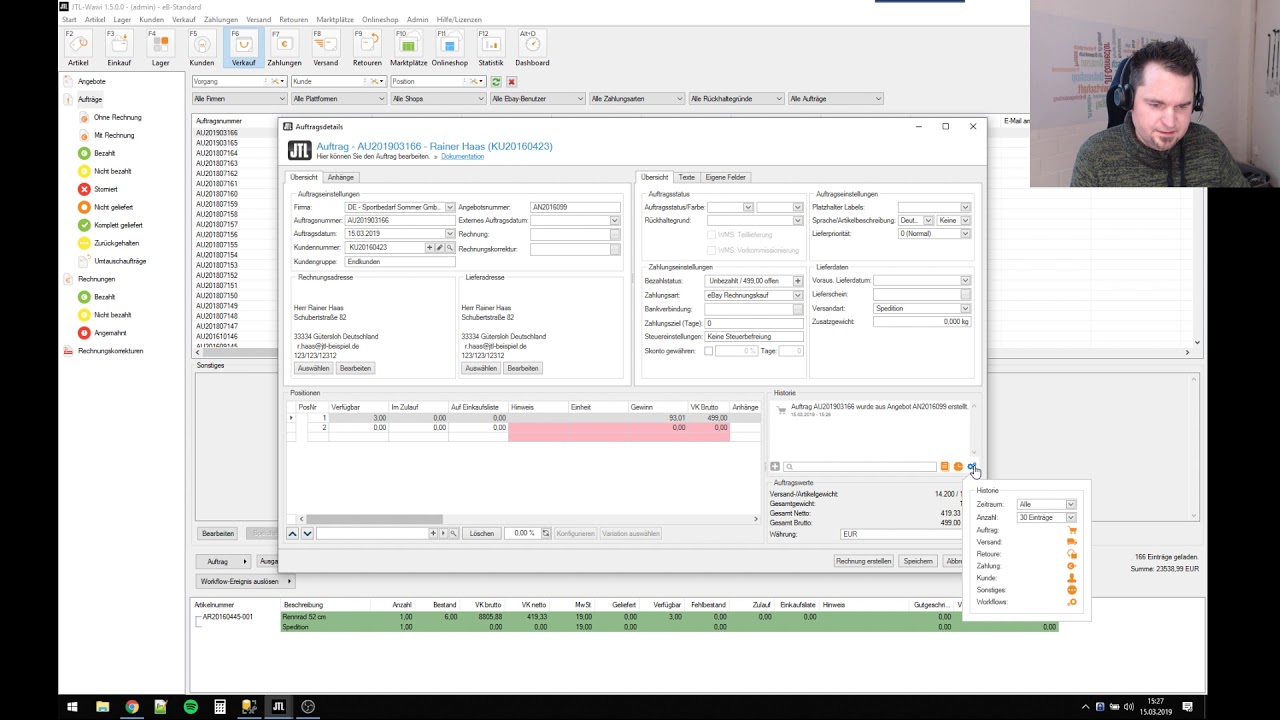Switch to the Anhänge tab
The width and height of the screenshot is (1280, 720).
click(341, 177)
